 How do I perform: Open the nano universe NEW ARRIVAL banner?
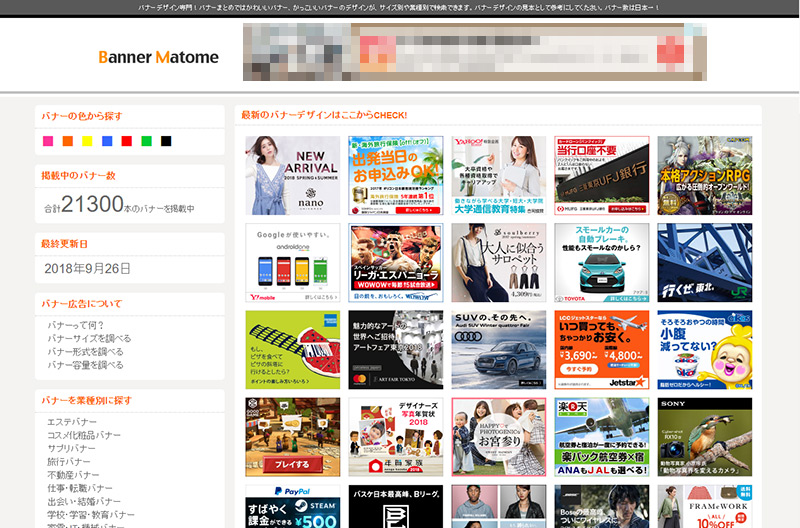[x=292, y=175]
